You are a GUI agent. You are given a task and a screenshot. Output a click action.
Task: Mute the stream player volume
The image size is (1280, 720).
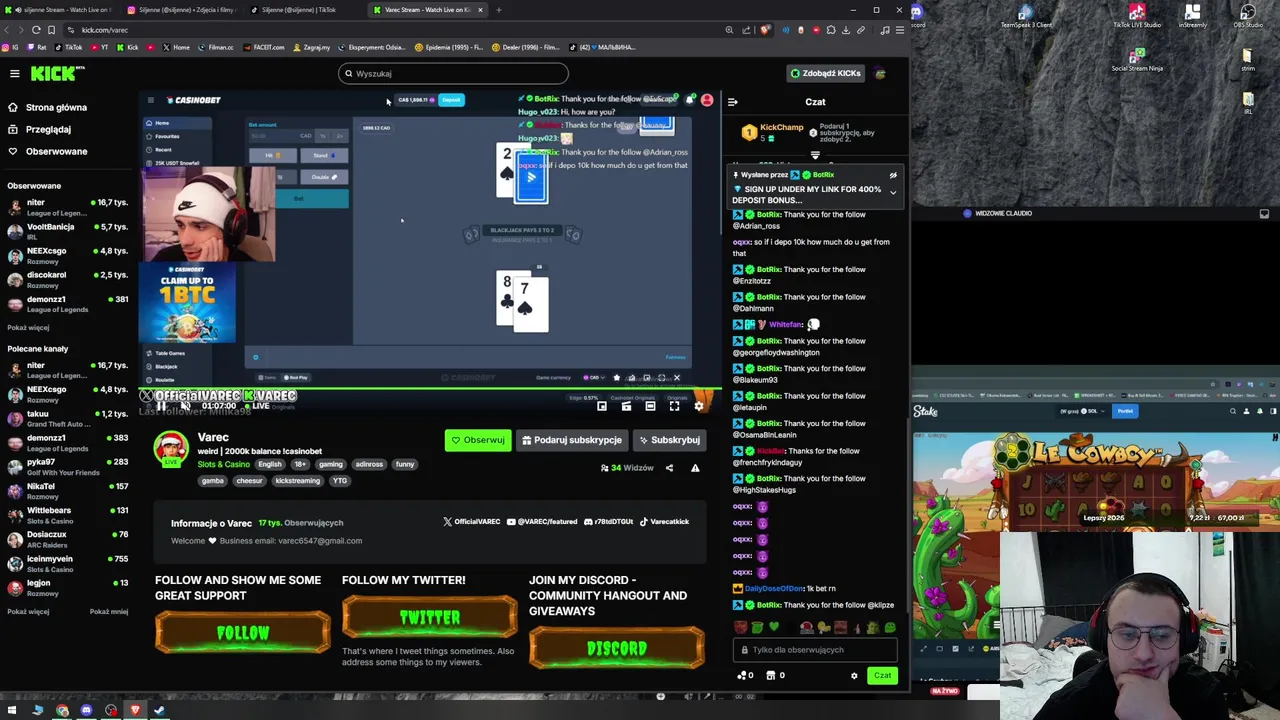185,406
